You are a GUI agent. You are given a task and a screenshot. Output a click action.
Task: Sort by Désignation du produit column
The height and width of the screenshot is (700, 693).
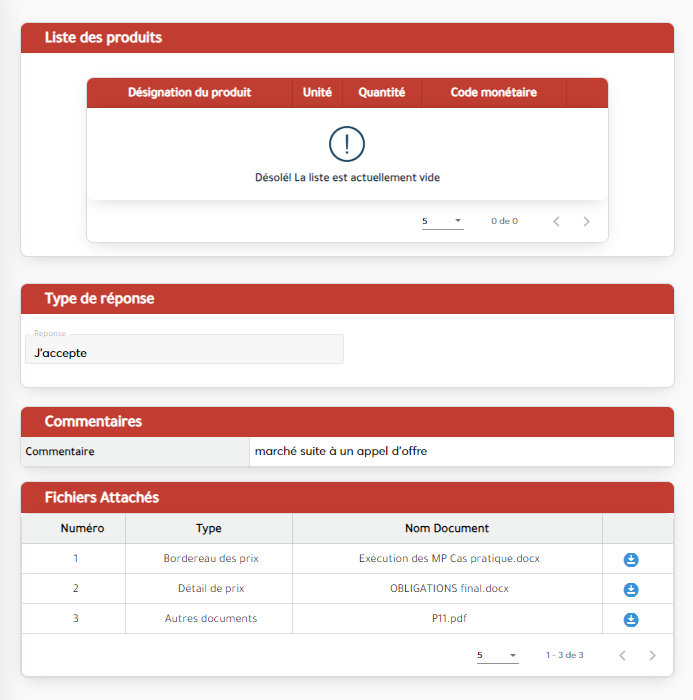tap(189, 92)
